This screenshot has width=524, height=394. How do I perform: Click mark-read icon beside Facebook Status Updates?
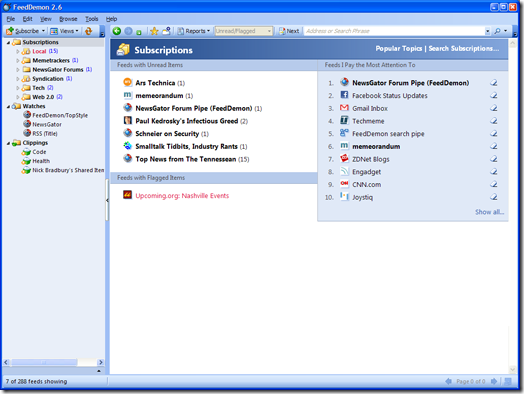[x=494, y=95]
